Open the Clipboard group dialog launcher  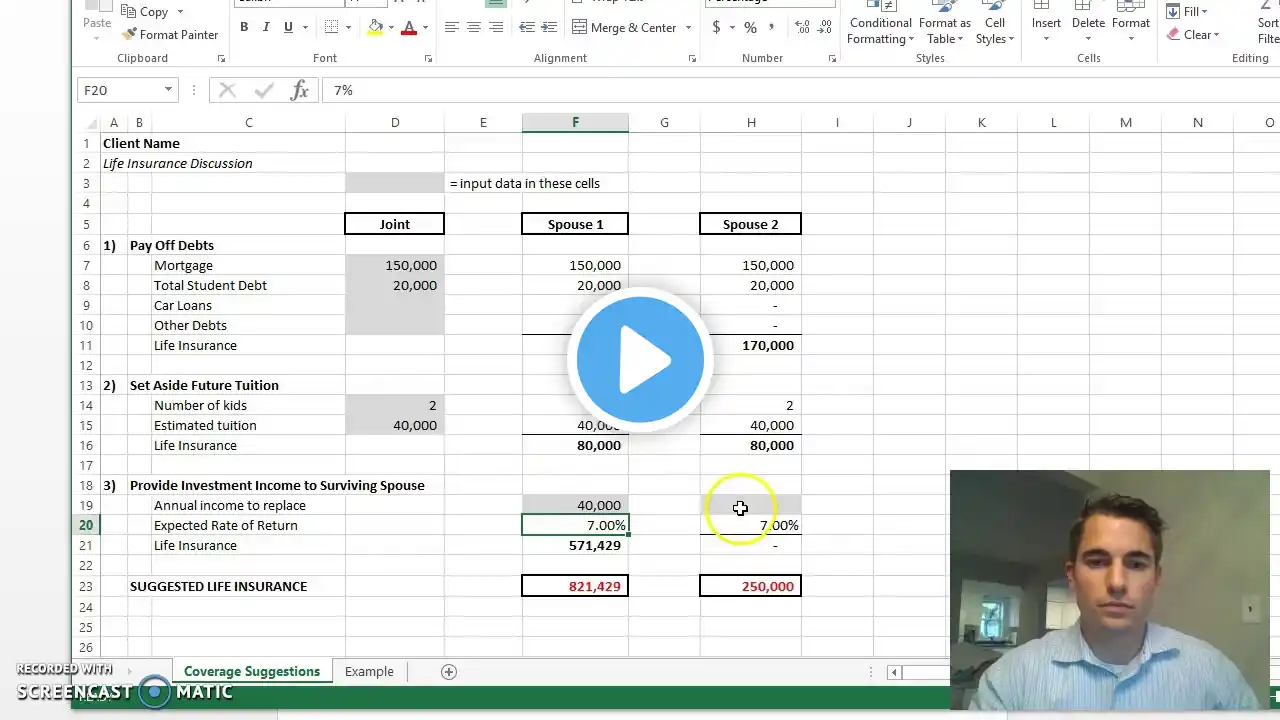click(221, 59)
